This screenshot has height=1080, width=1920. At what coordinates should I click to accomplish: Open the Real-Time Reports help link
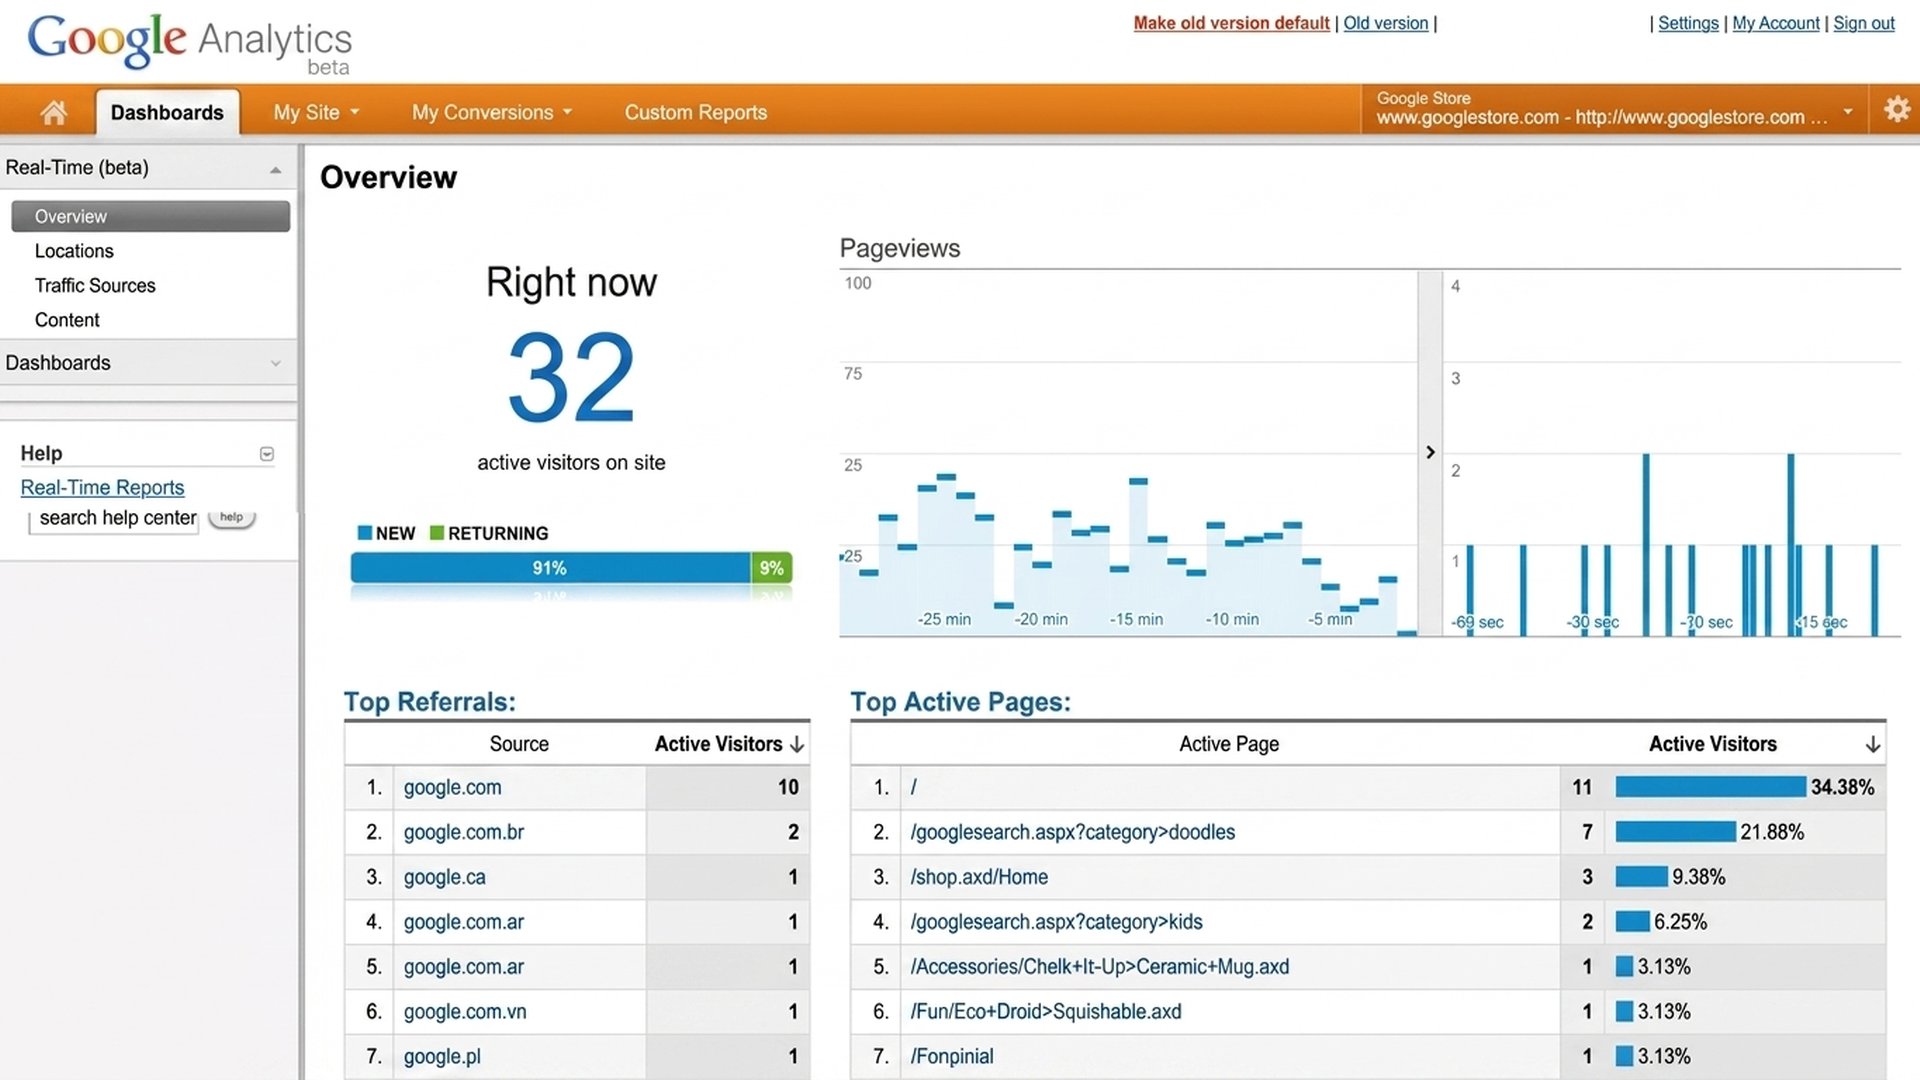(102, 487)
